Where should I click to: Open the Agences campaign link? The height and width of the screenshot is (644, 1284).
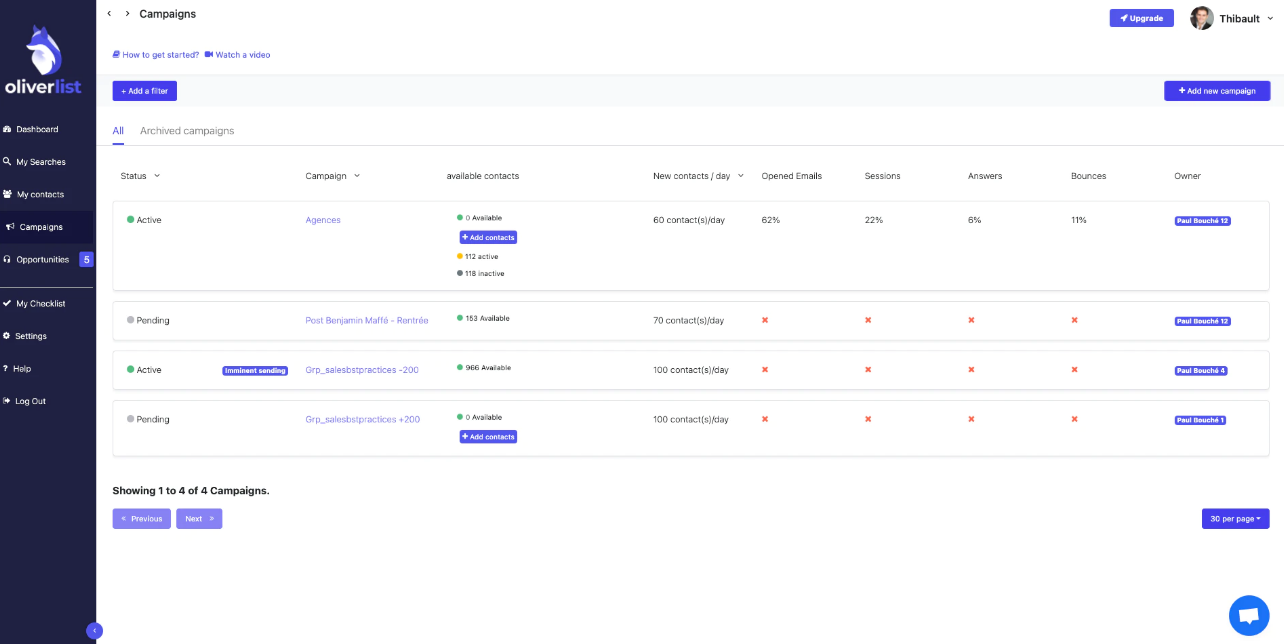pyautogui.click(x=323, y=220)
